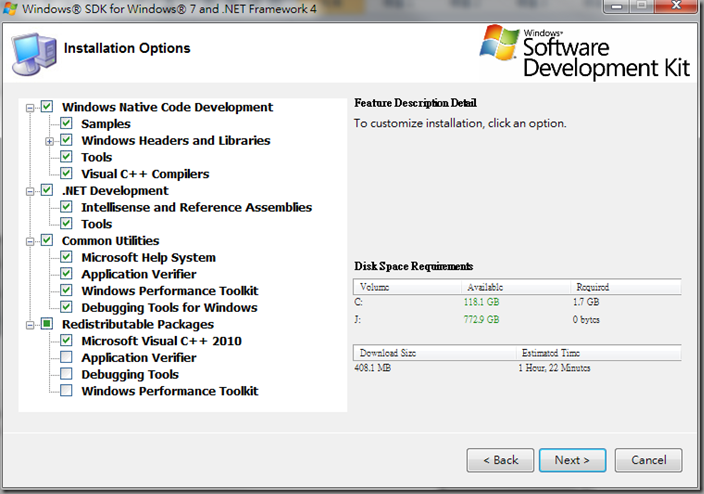Click the Back button
704x494 pixels.
point(500,460)
